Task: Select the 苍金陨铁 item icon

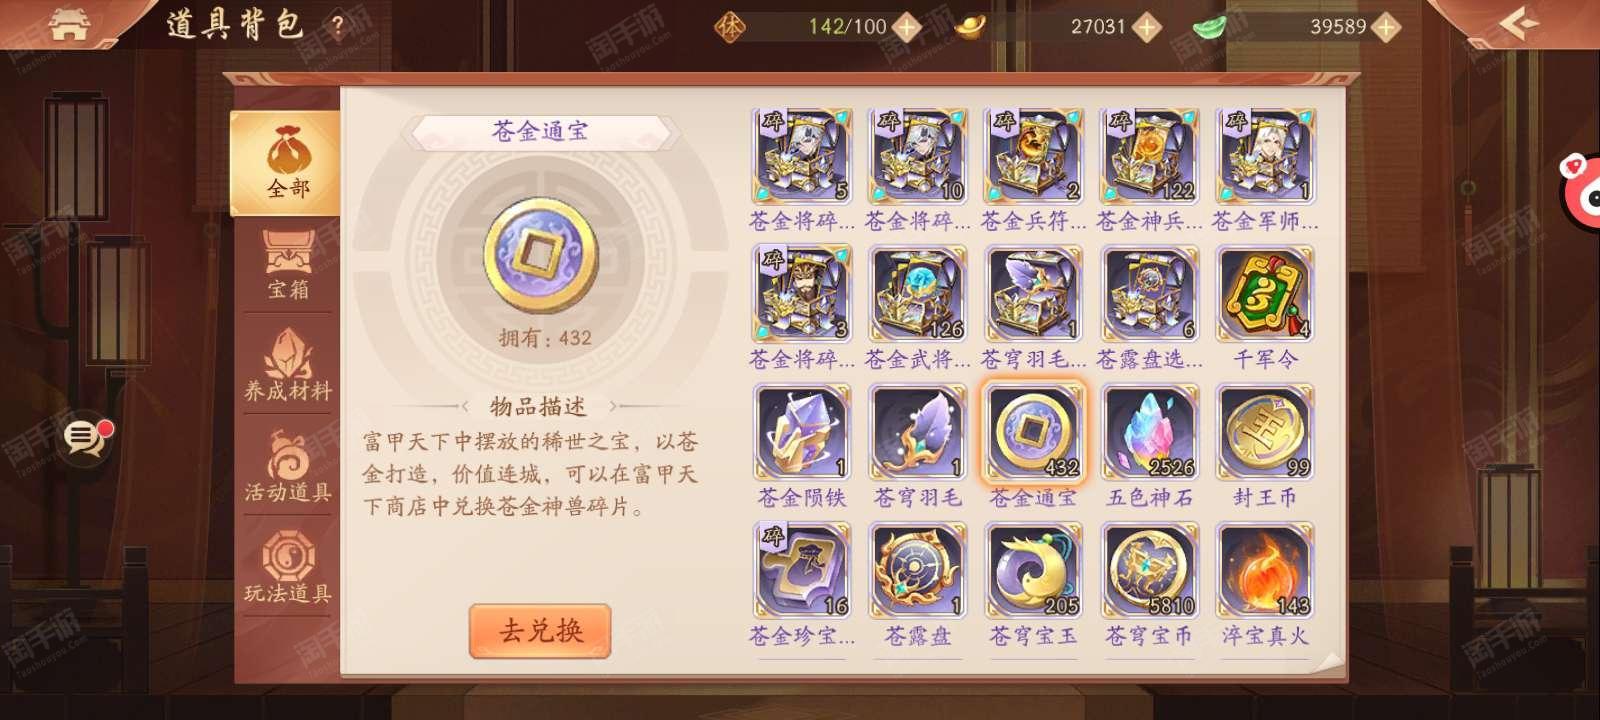Action: pyautogui.click(x=802, y=432)
